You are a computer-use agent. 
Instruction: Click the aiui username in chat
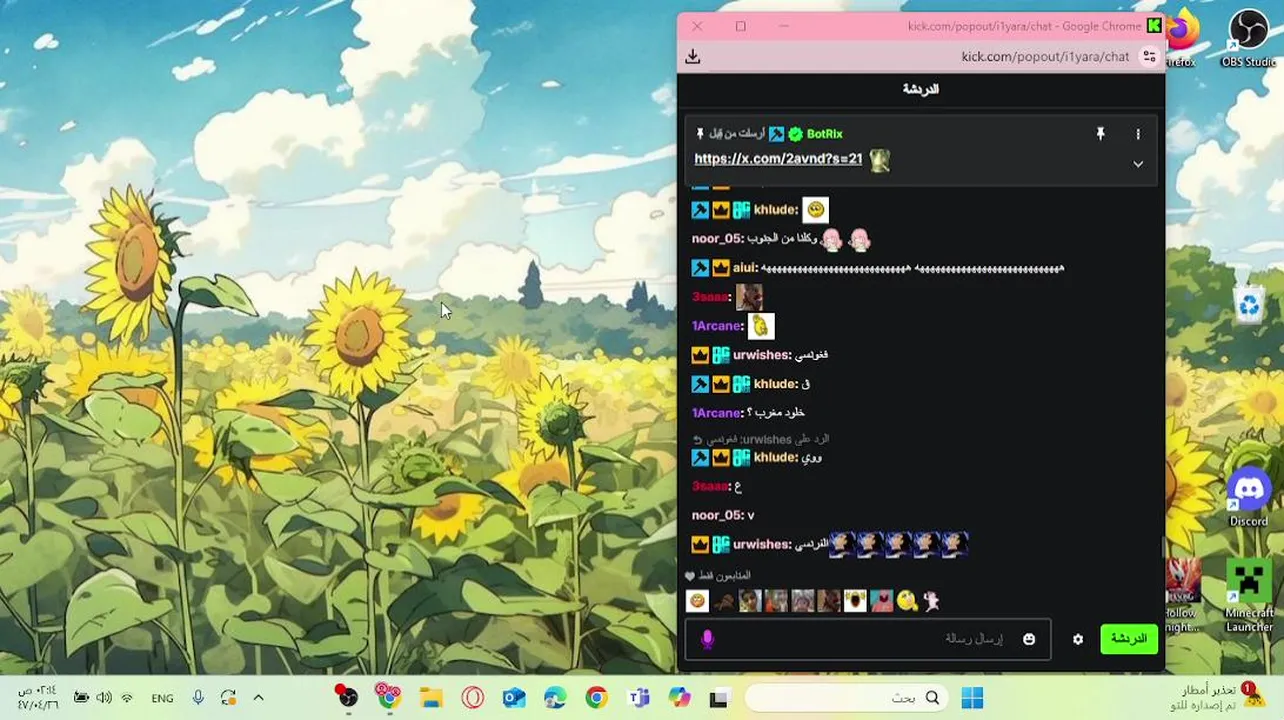(x=744, y=268)
